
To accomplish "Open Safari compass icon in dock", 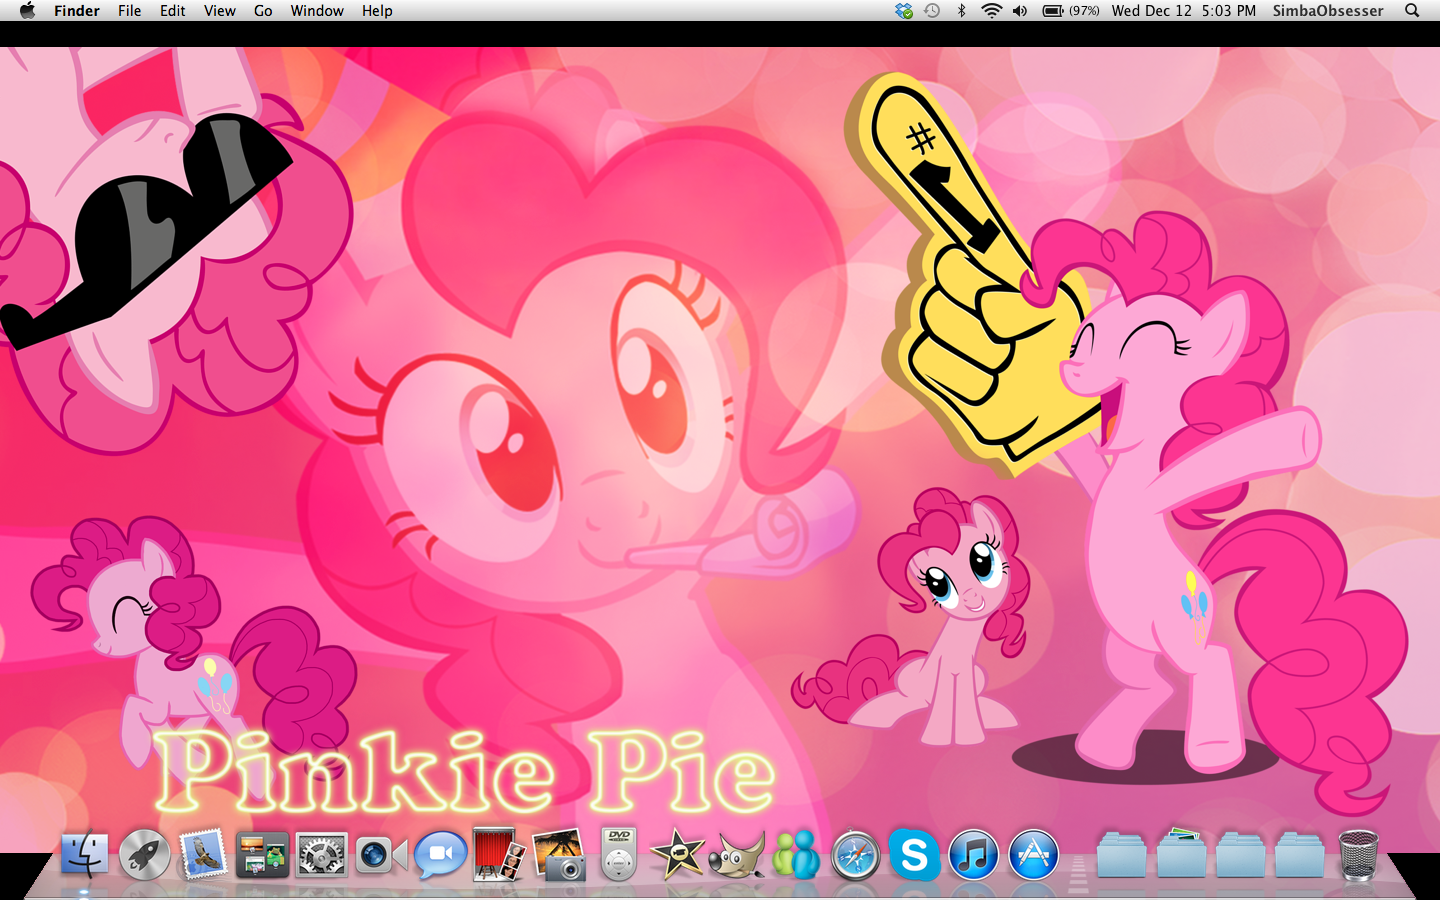I will (855, 856).
